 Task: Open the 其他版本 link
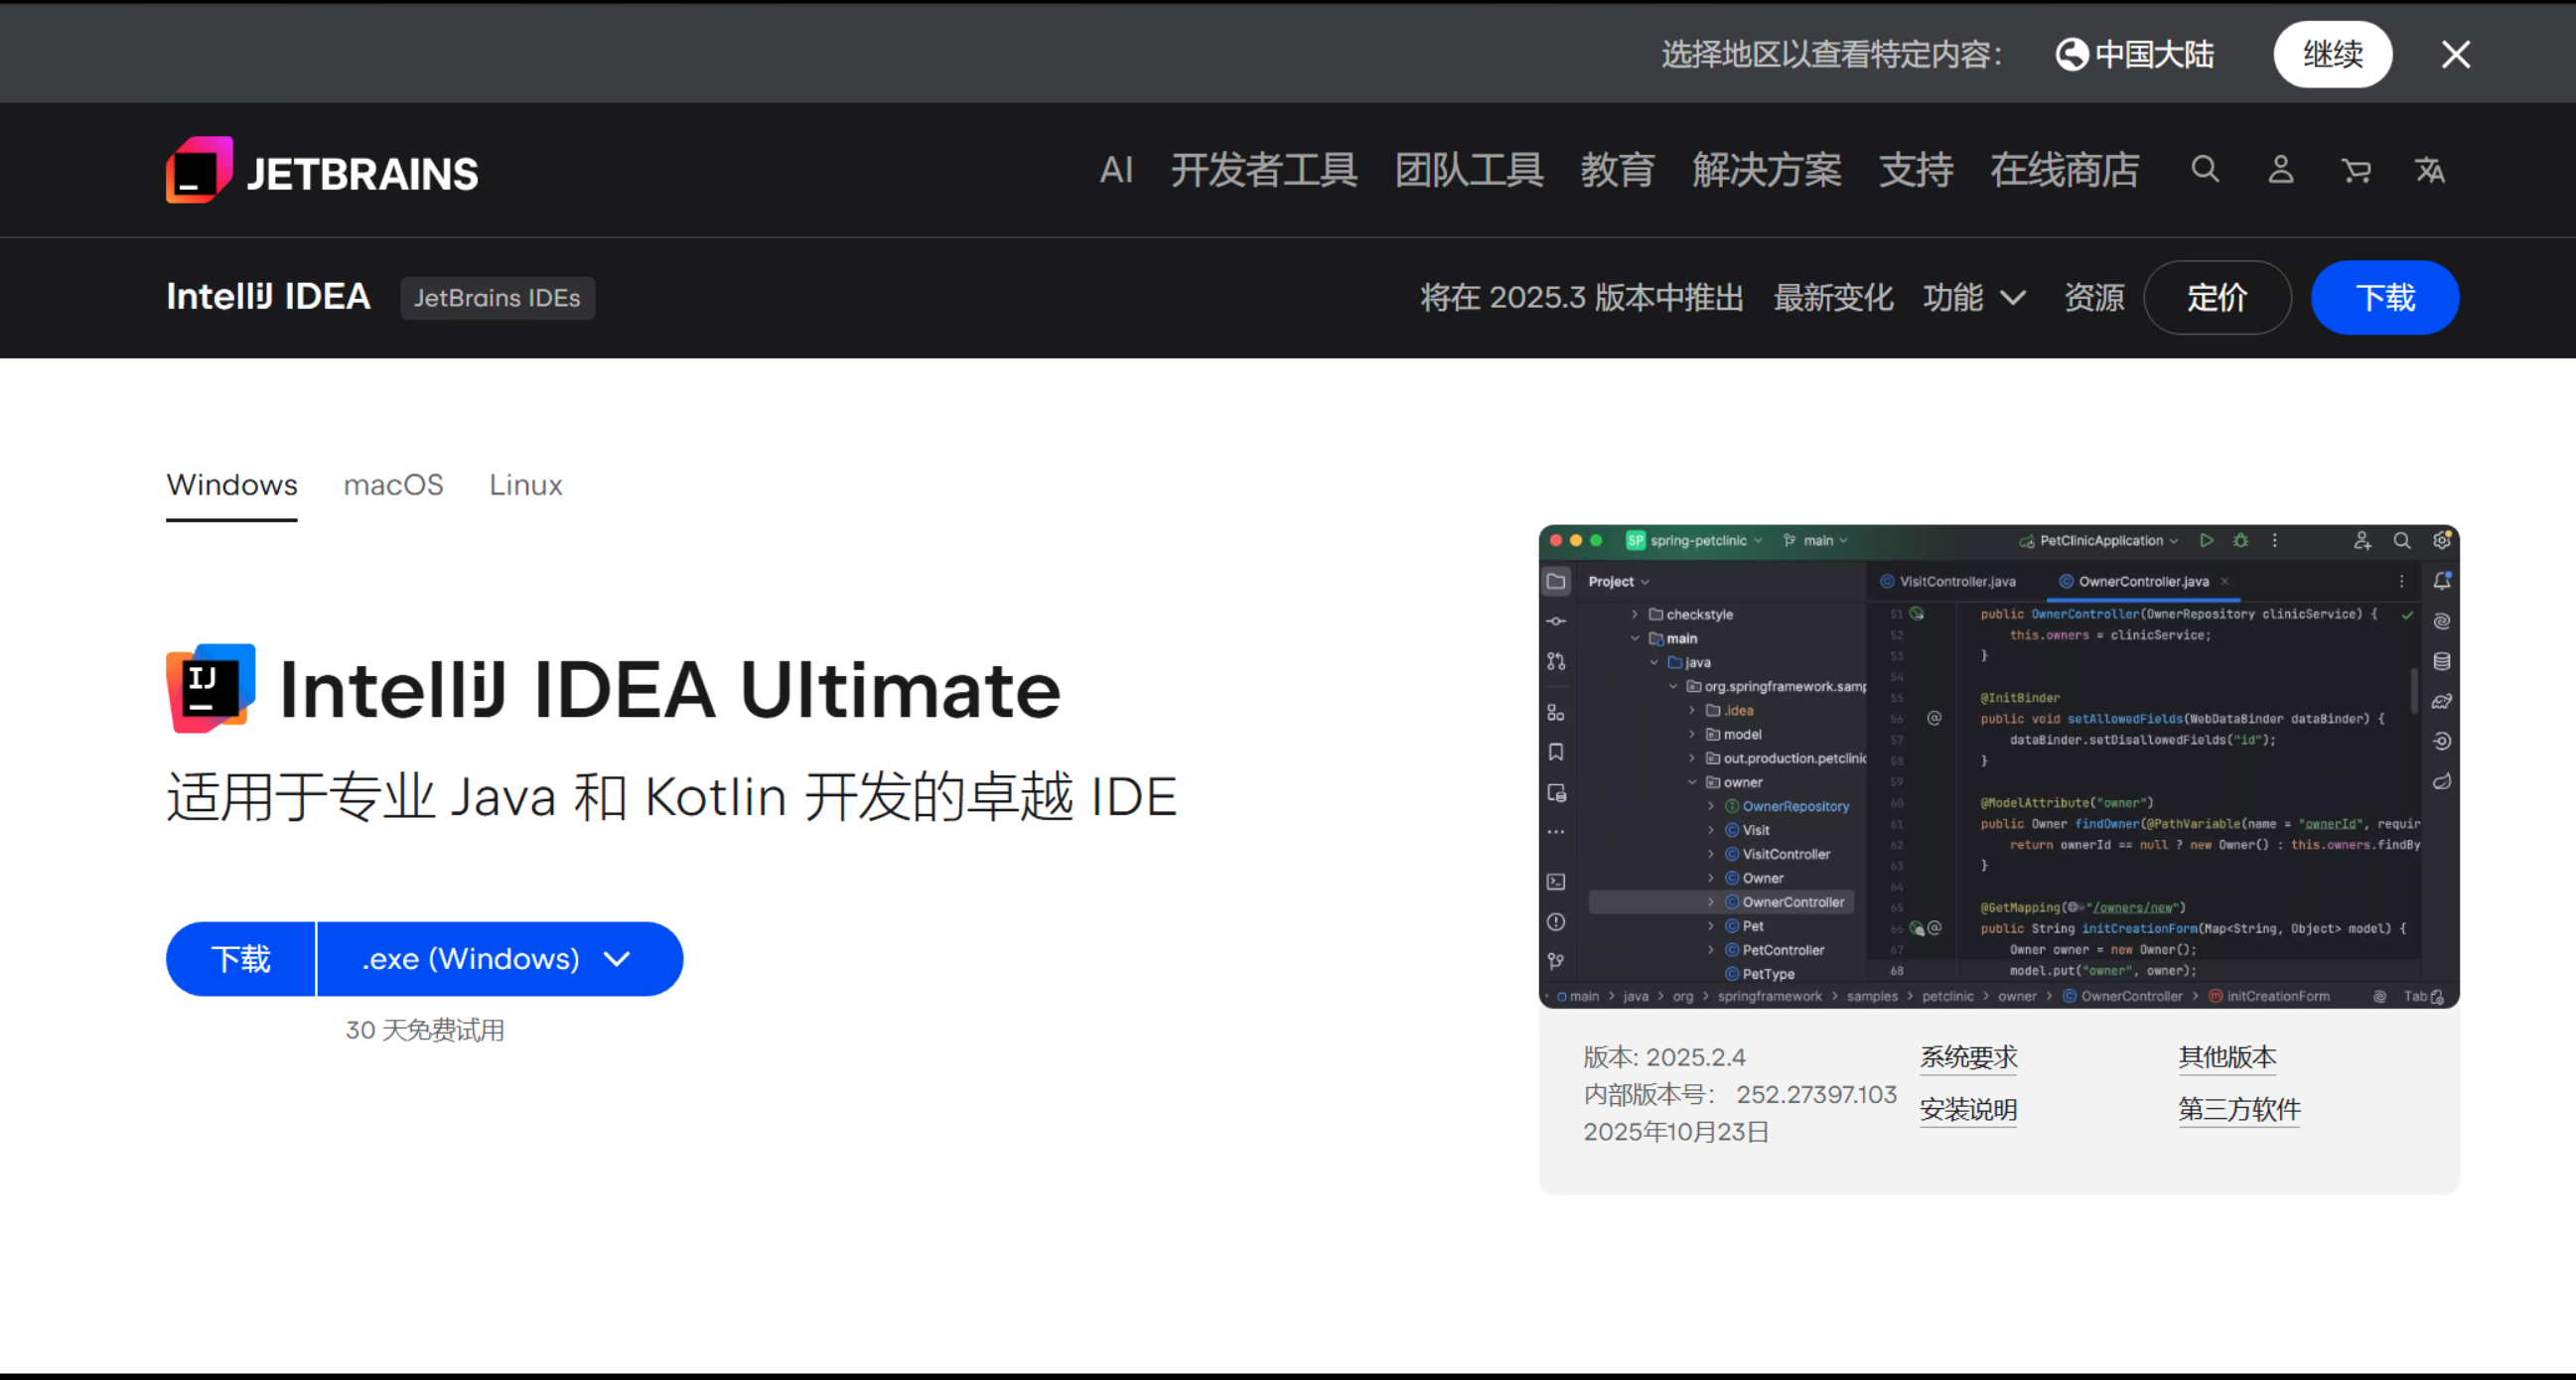[x=2227, y=1057]
